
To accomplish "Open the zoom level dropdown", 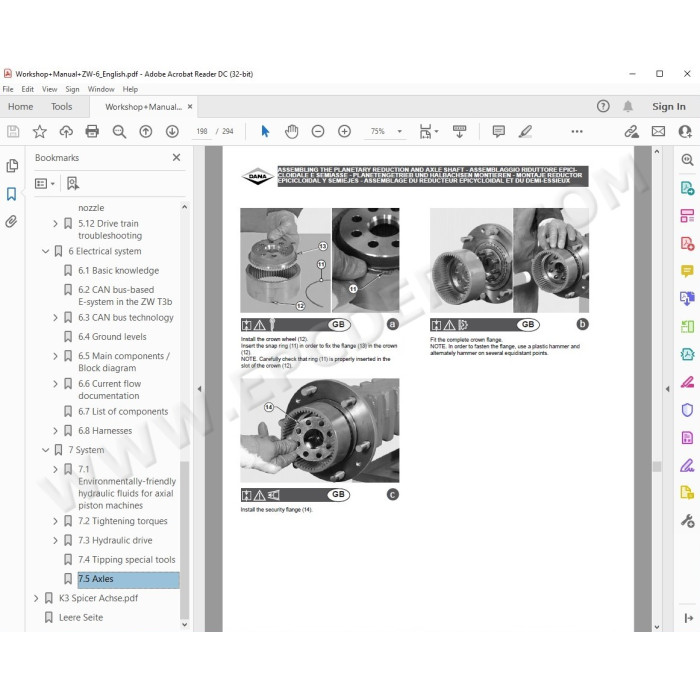I will tap(400, 131).
